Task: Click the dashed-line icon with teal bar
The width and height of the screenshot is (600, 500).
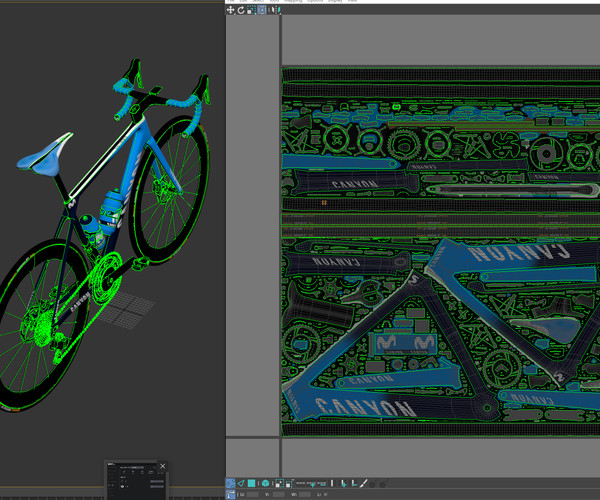Action: point(322,484)
